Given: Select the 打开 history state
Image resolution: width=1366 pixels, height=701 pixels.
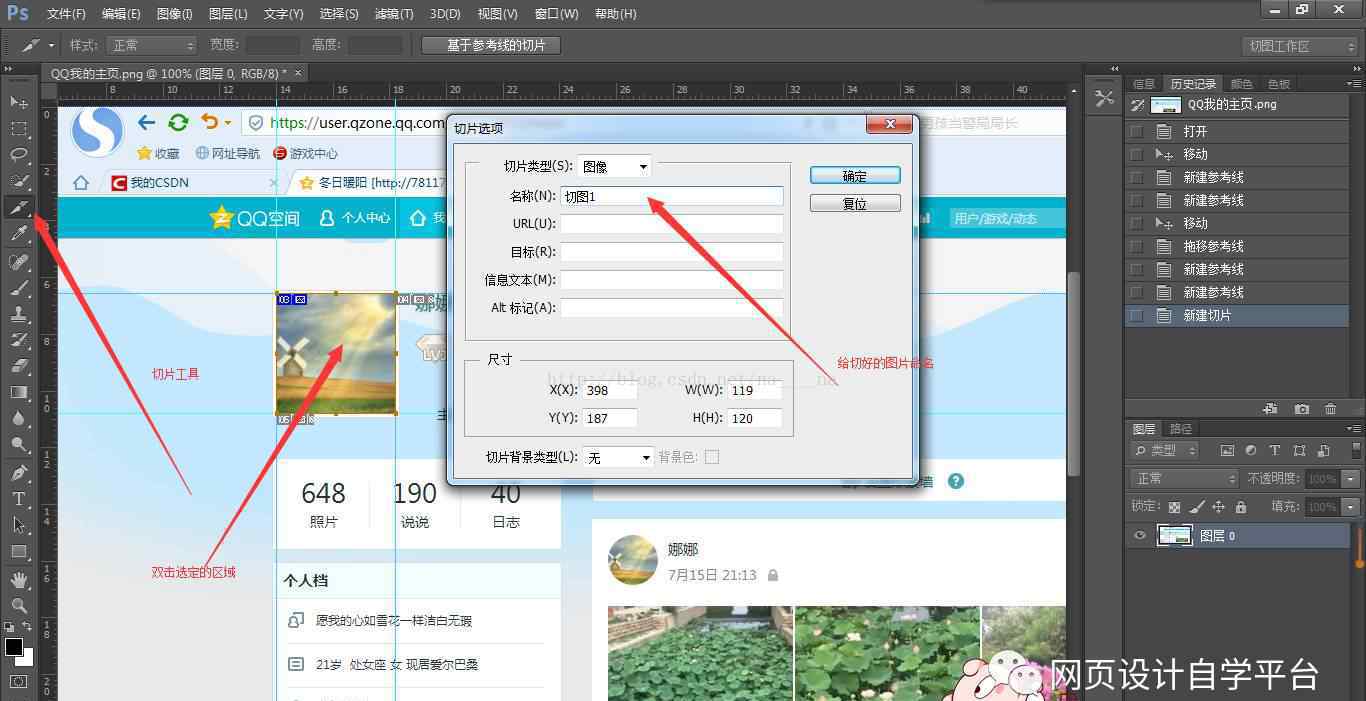Looking at the screenshot, I should coord(1238,131).
